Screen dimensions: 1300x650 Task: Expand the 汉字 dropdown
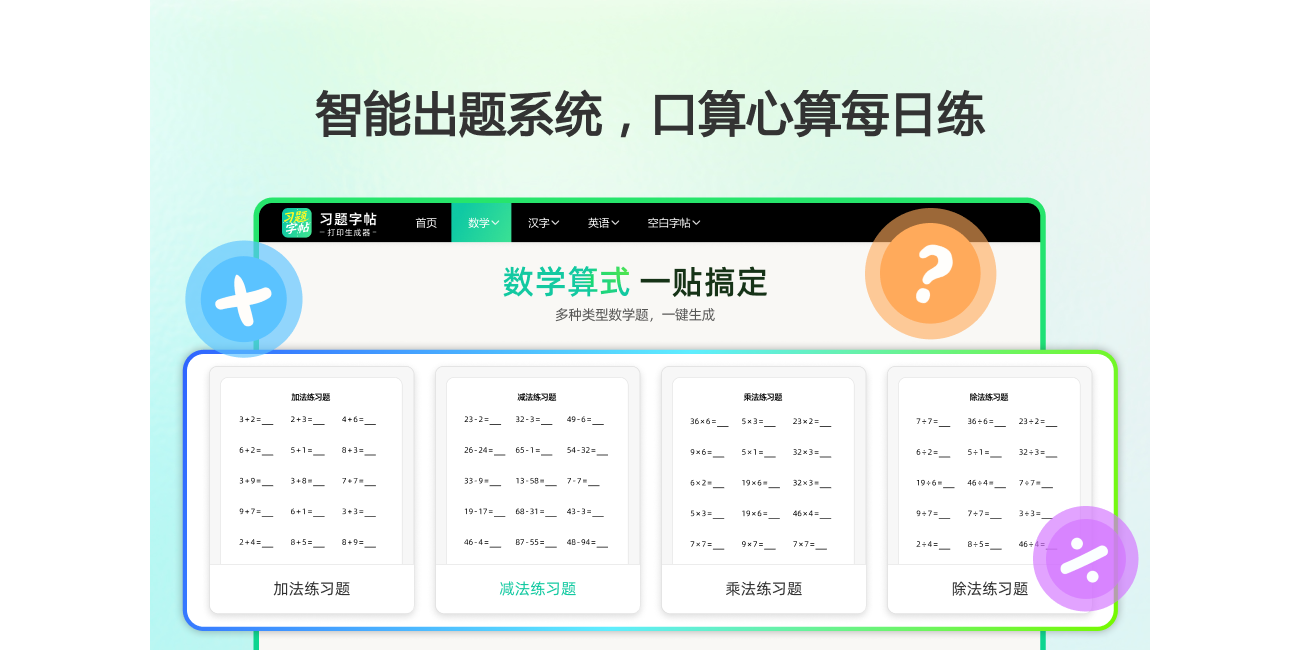(x=541, y=222)
